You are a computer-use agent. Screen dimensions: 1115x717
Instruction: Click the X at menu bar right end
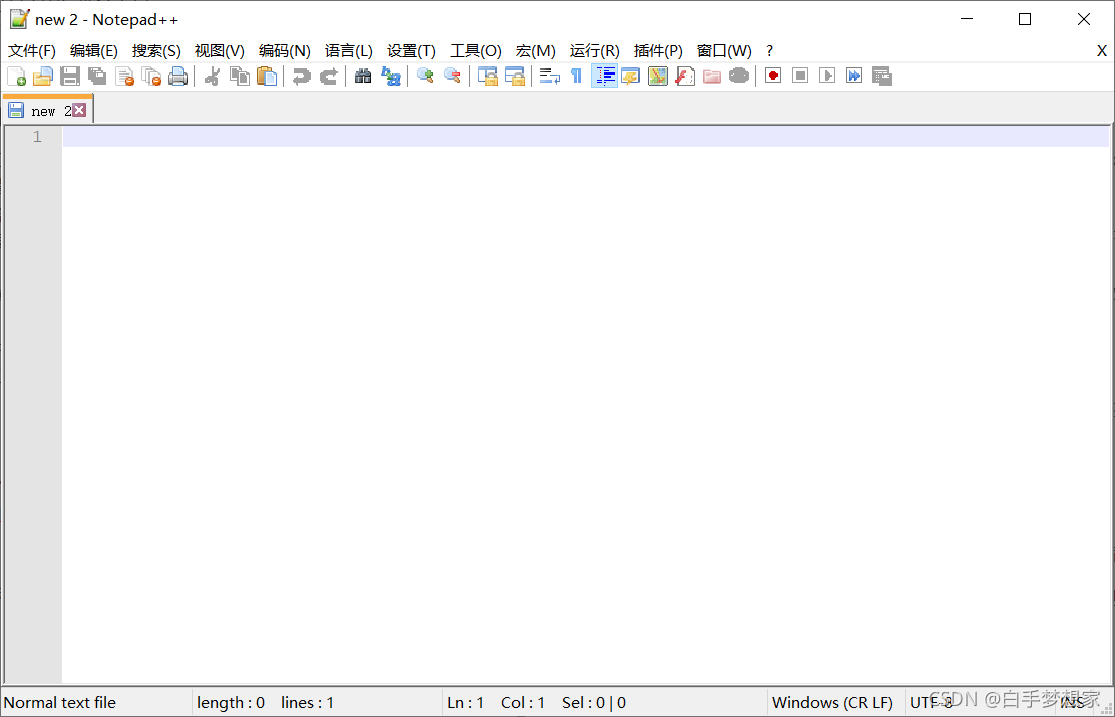pyautogui.click(x=1101, y=51)
